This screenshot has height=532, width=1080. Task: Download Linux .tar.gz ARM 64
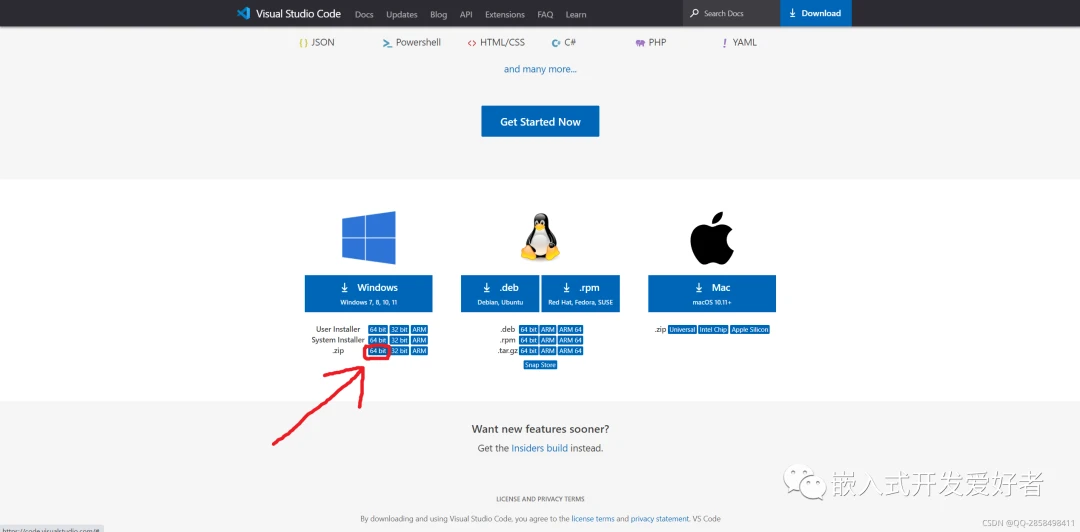click(570, 351)
